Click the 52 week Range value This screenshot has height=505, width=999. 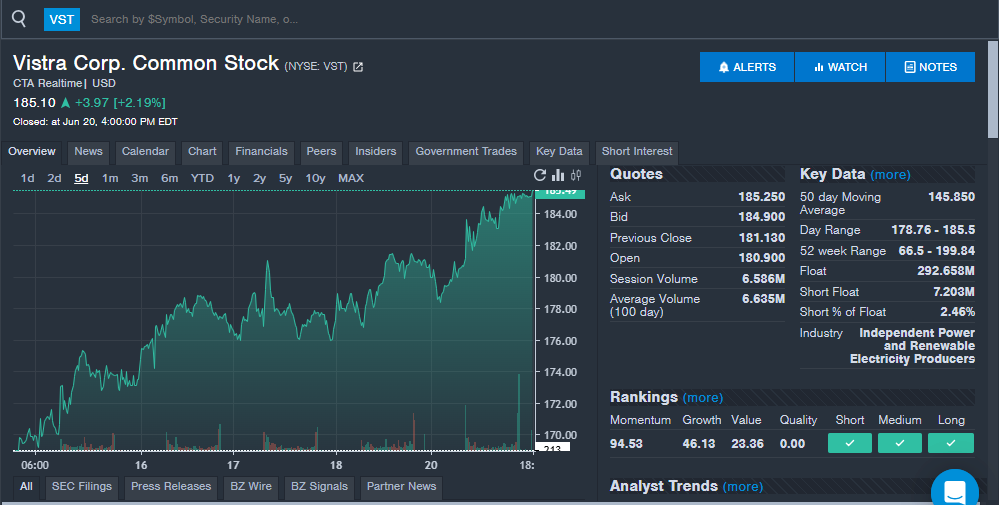[937, 251]
